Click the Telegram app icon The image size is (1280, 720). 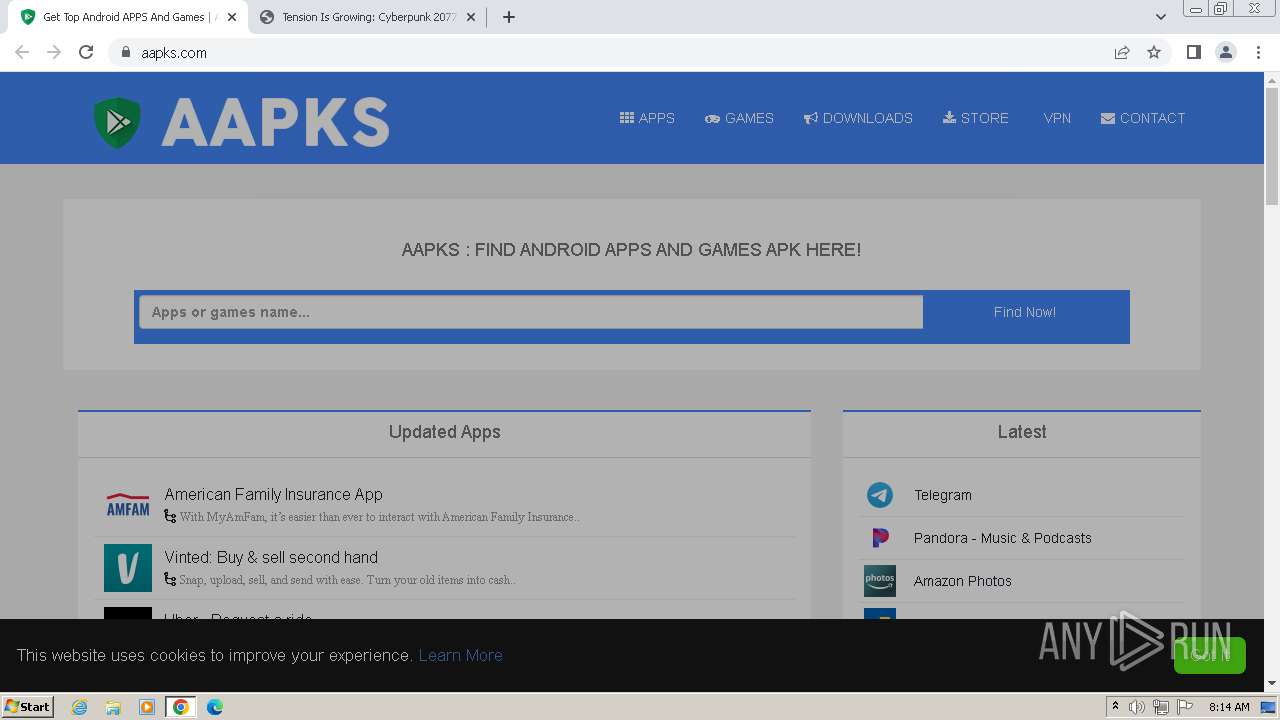point(880,495)
